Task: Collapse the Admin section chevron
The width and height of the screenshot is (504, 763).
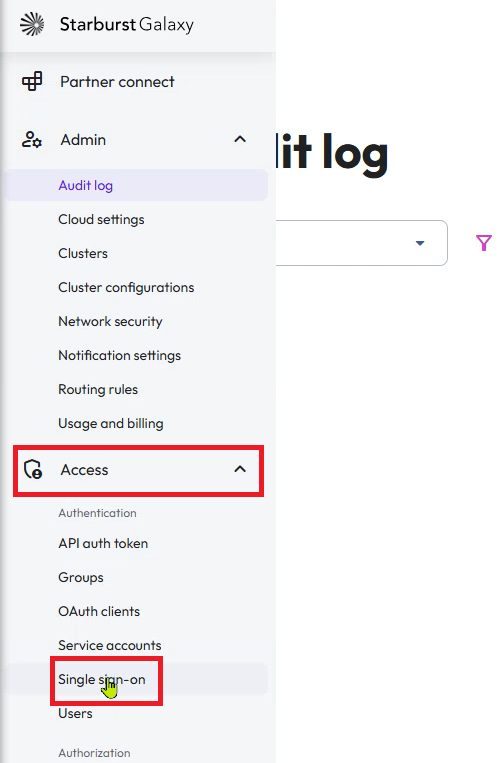Action: [x=240, y=139]
